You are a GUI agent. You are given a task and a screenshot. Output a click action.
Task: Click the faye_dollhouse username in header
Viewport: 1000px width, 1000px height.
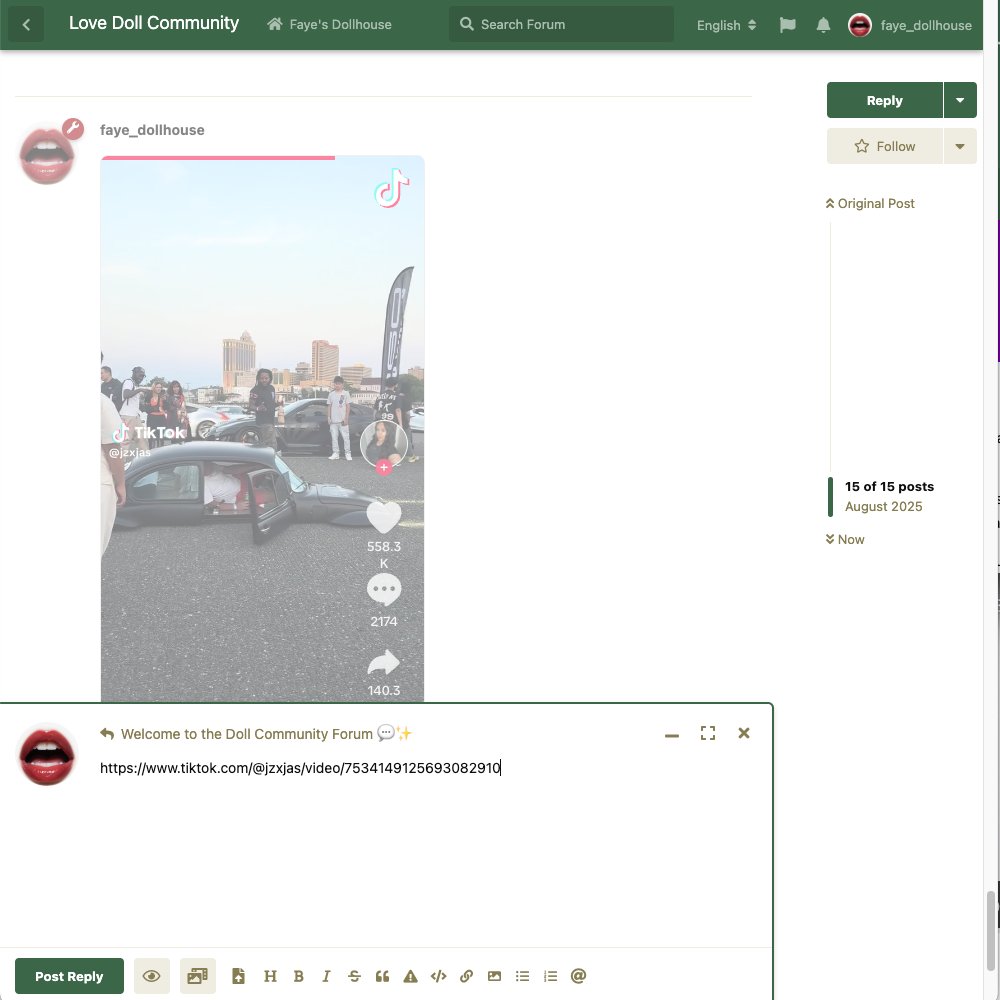coord(926,26)
